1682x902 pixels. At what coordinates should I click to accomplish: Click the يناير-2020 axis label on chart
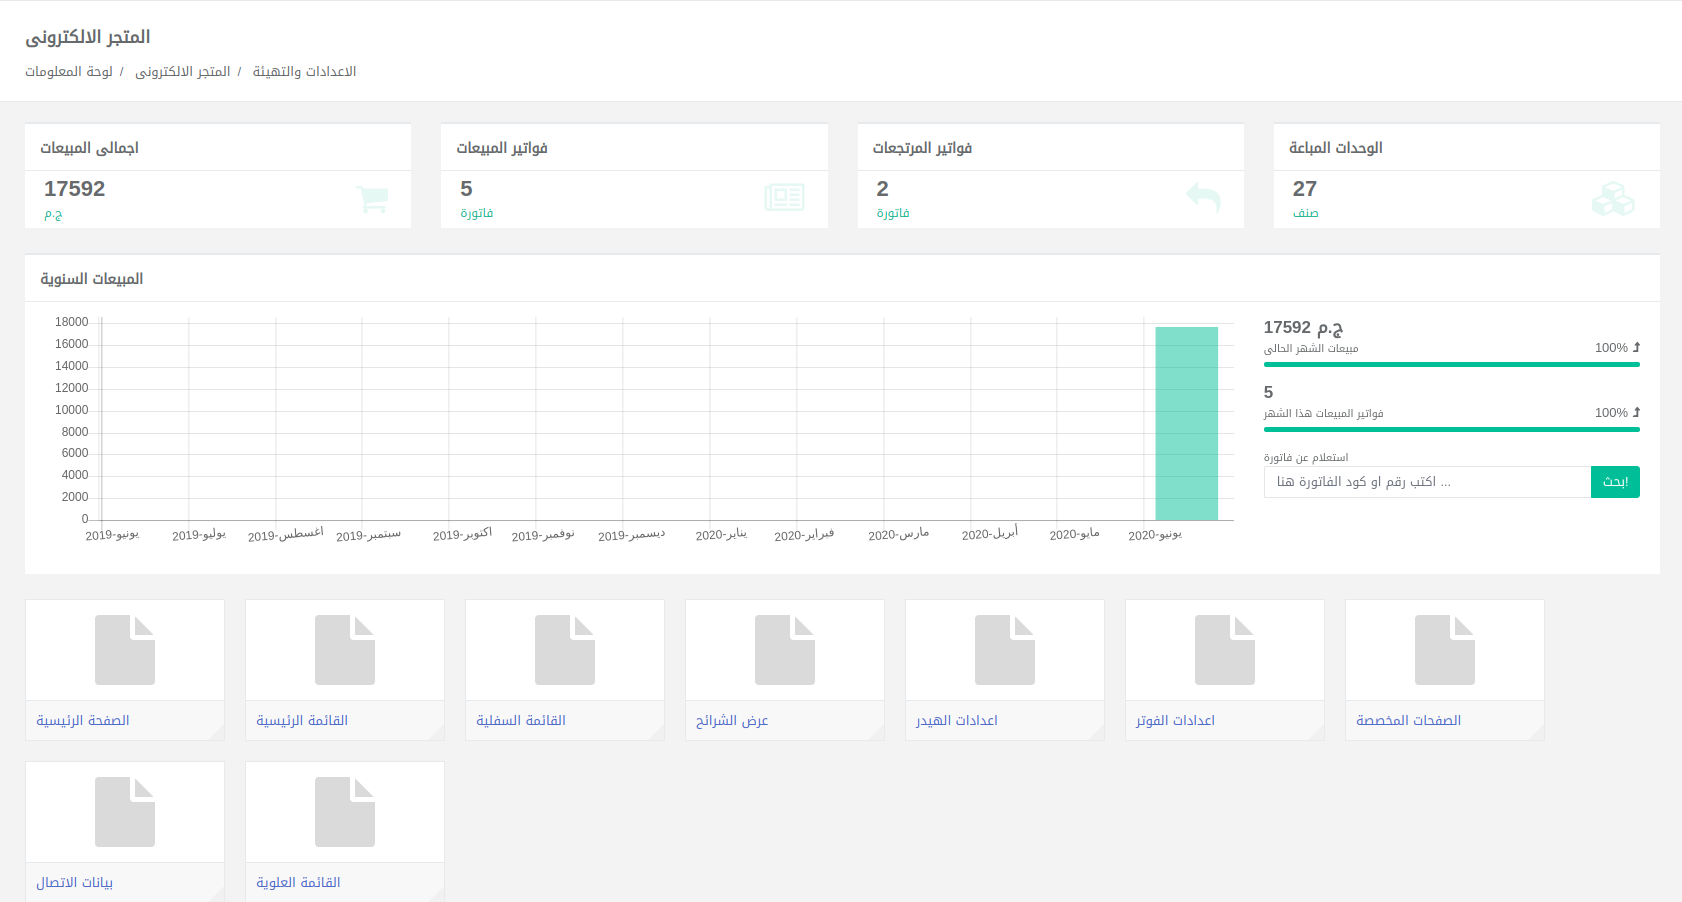coord(721,535)
